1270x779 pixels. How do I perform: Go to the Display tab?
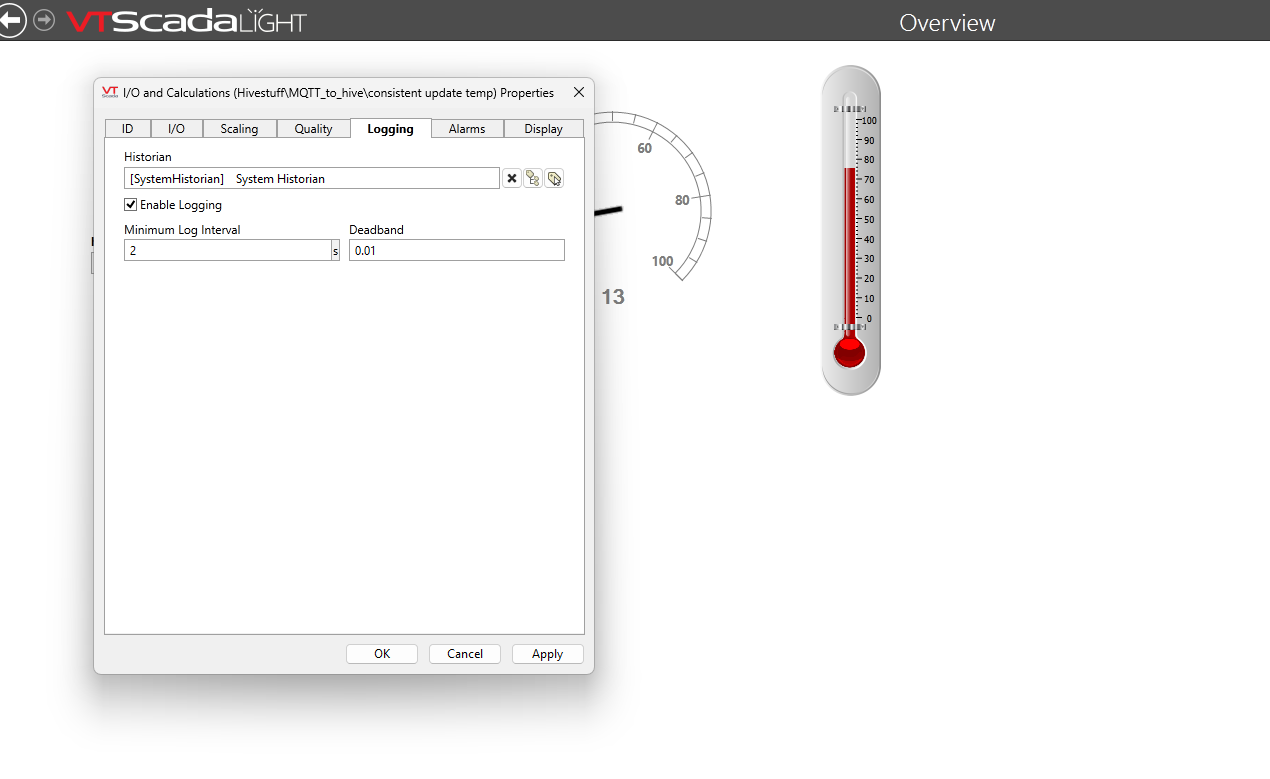coord(543,129)
